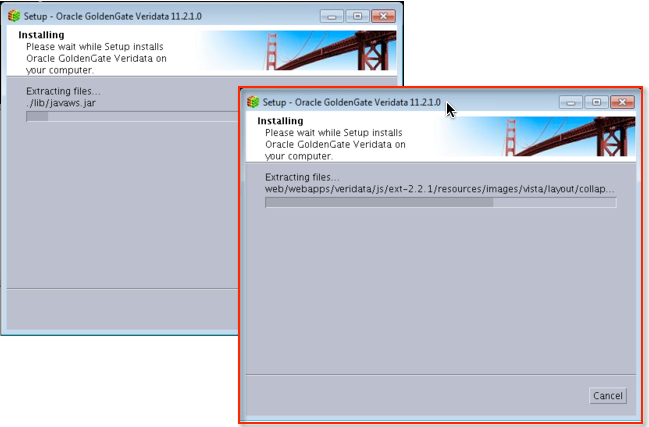This screenshot has height=427, width=649.
Task: Click the 'Installing' heading in front window
Action: coord(280,121)
